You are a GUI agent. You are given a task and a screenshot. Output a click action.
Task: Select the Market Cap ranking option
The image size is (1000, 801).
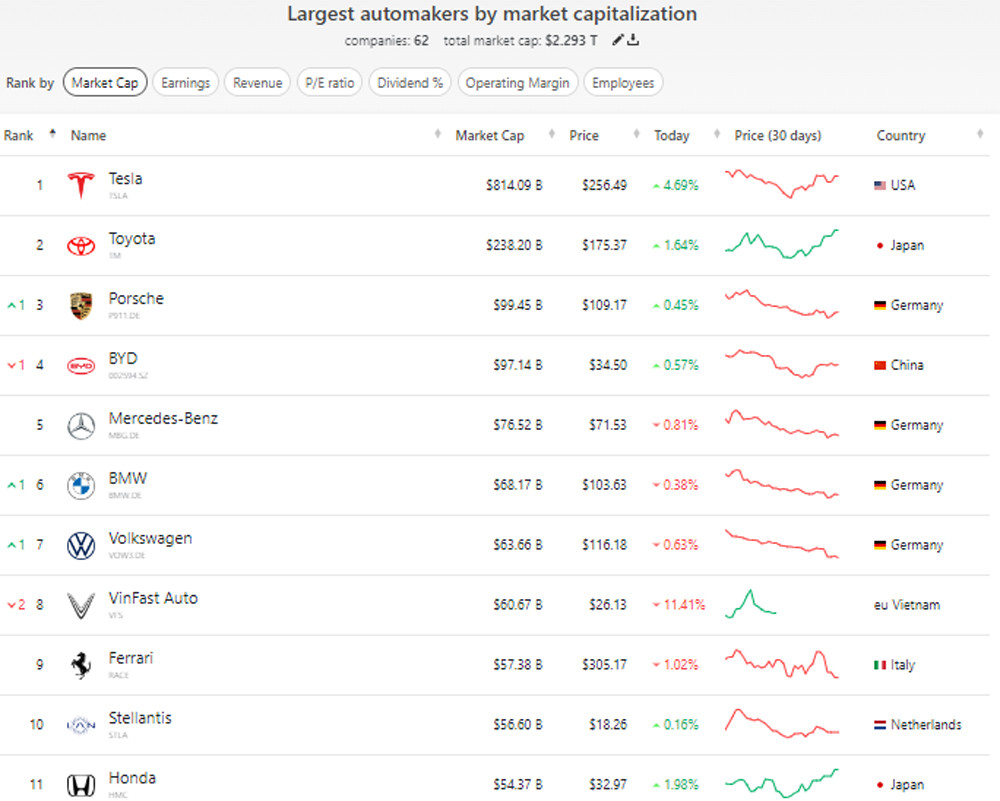tap(105, 83)
